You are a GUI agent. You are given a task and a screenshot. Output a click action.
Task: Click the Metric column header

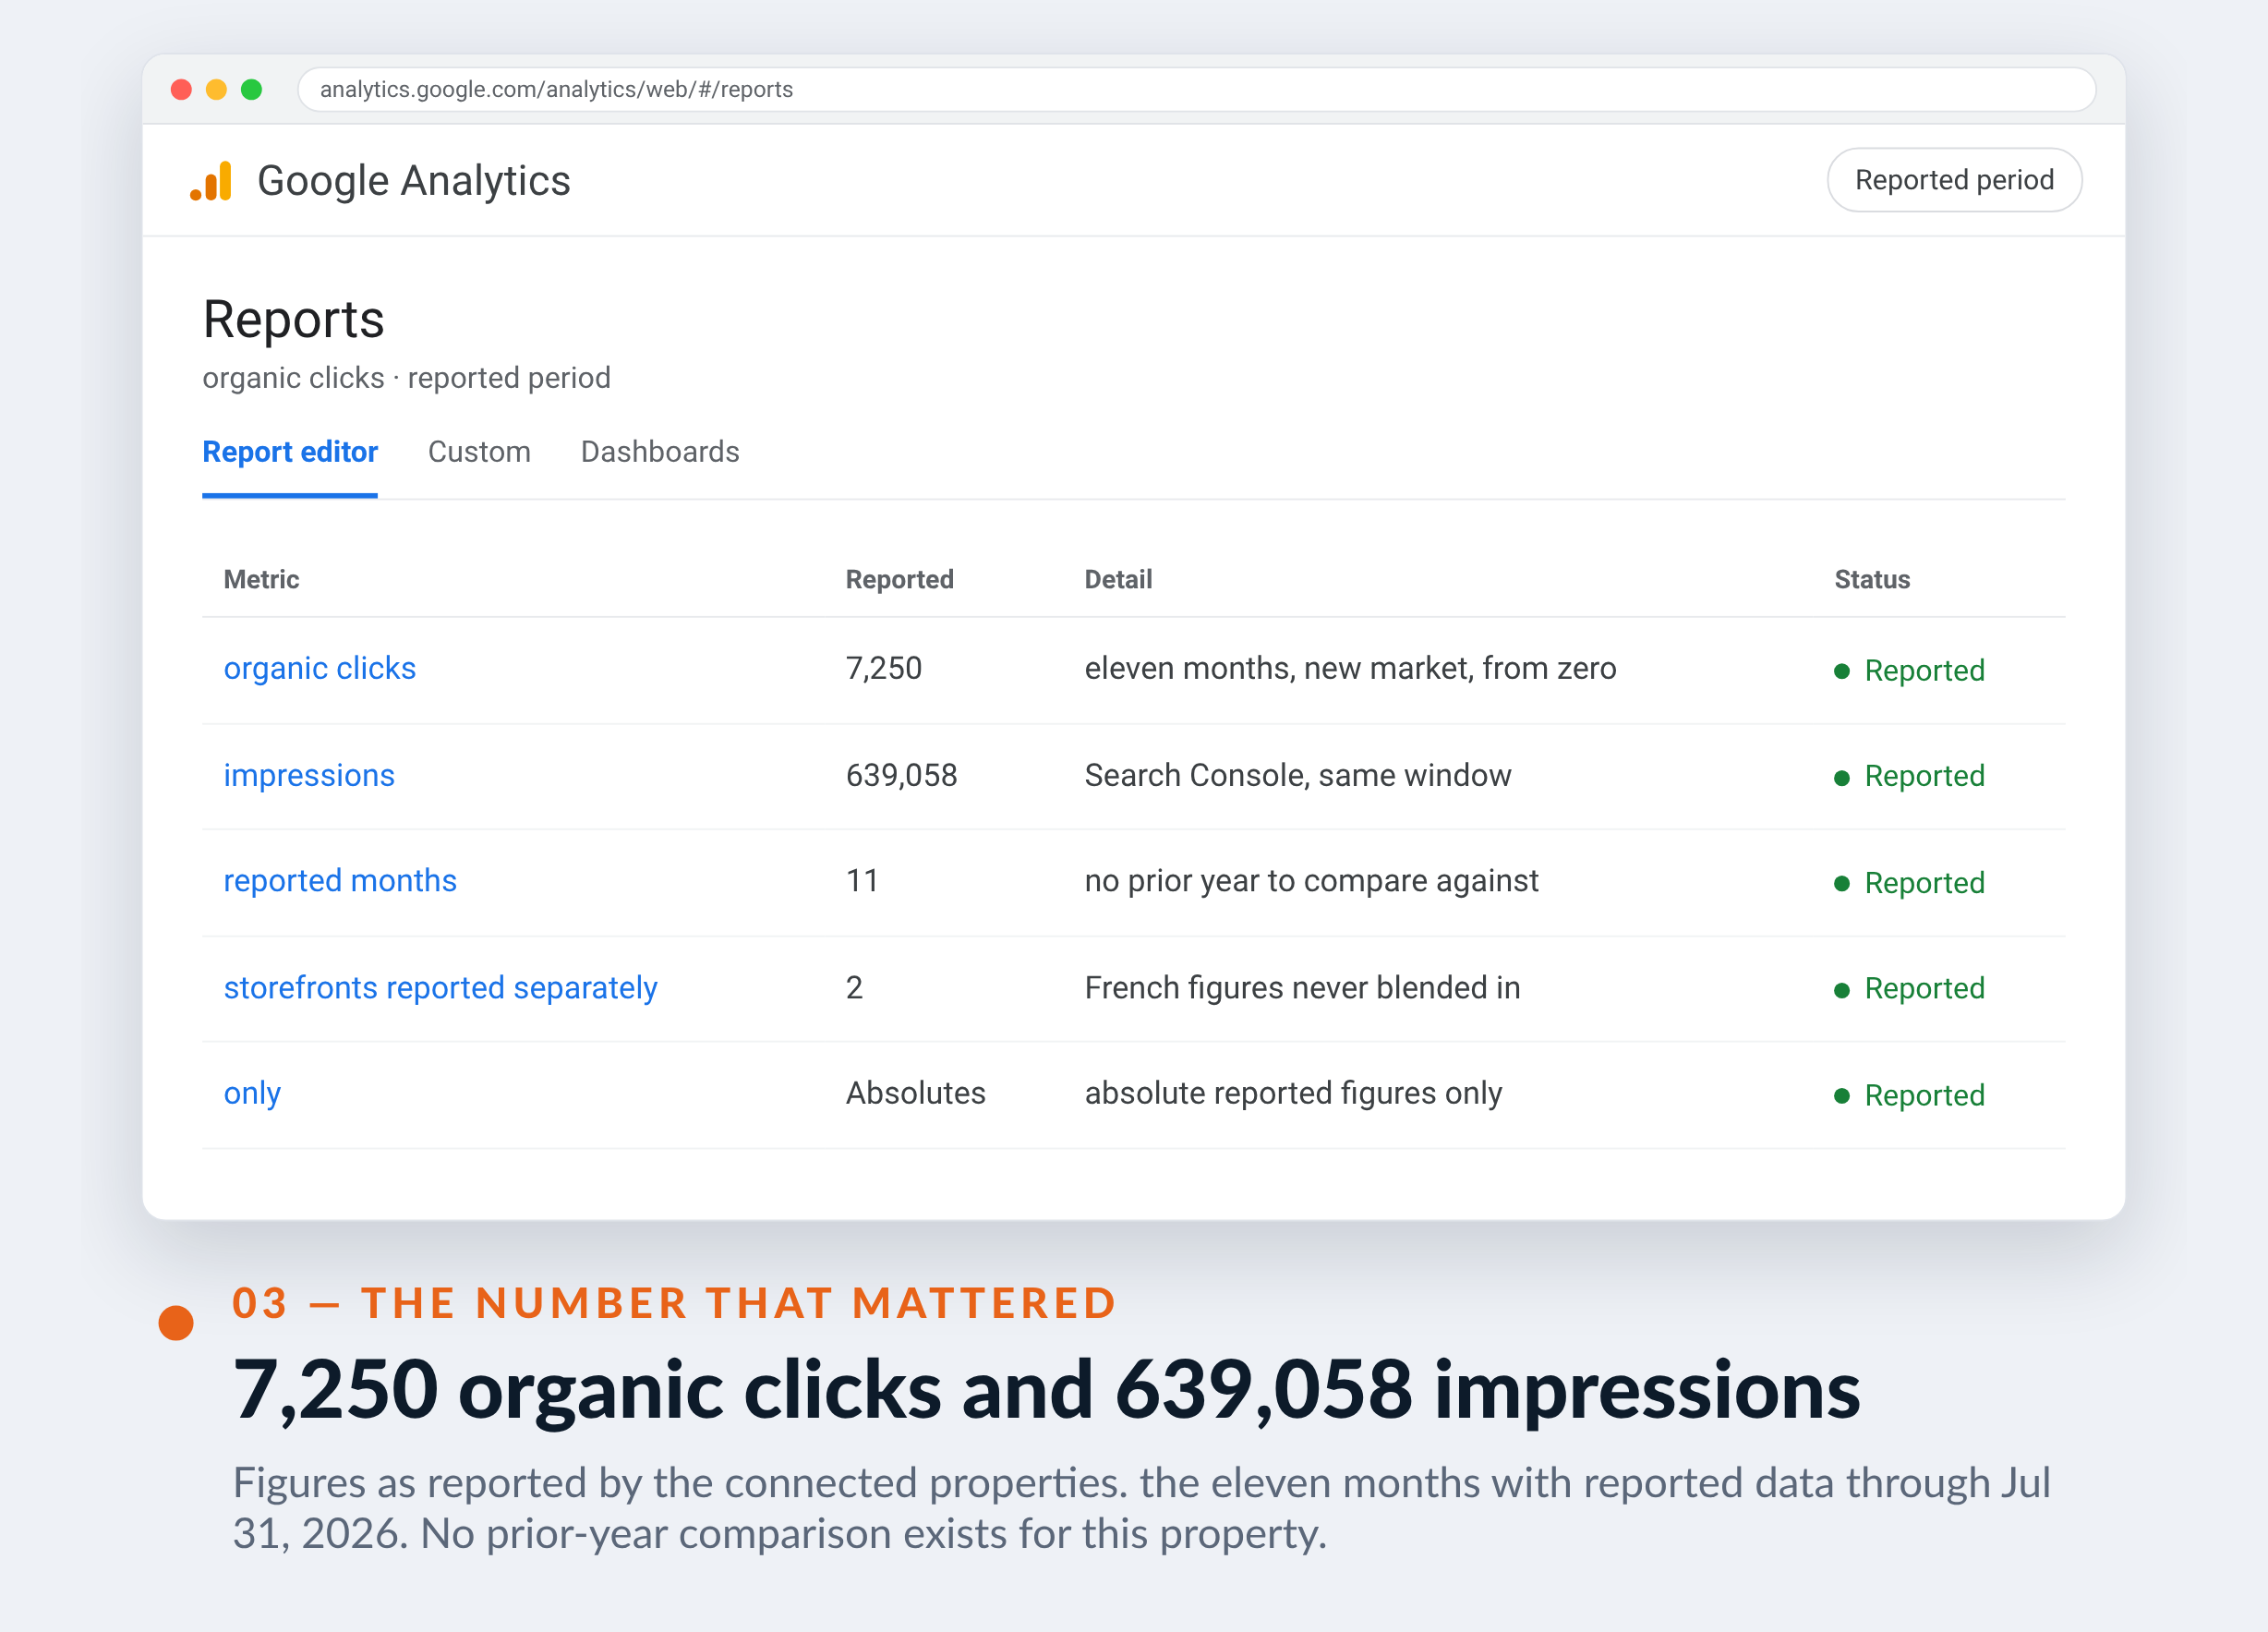261,580
